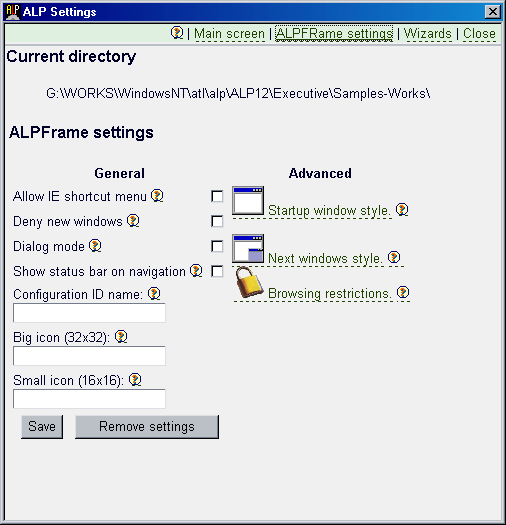Toggle the Dialog mode checkbox
The height and width of the screenshot is (525, 506).
tap(217, 246)
